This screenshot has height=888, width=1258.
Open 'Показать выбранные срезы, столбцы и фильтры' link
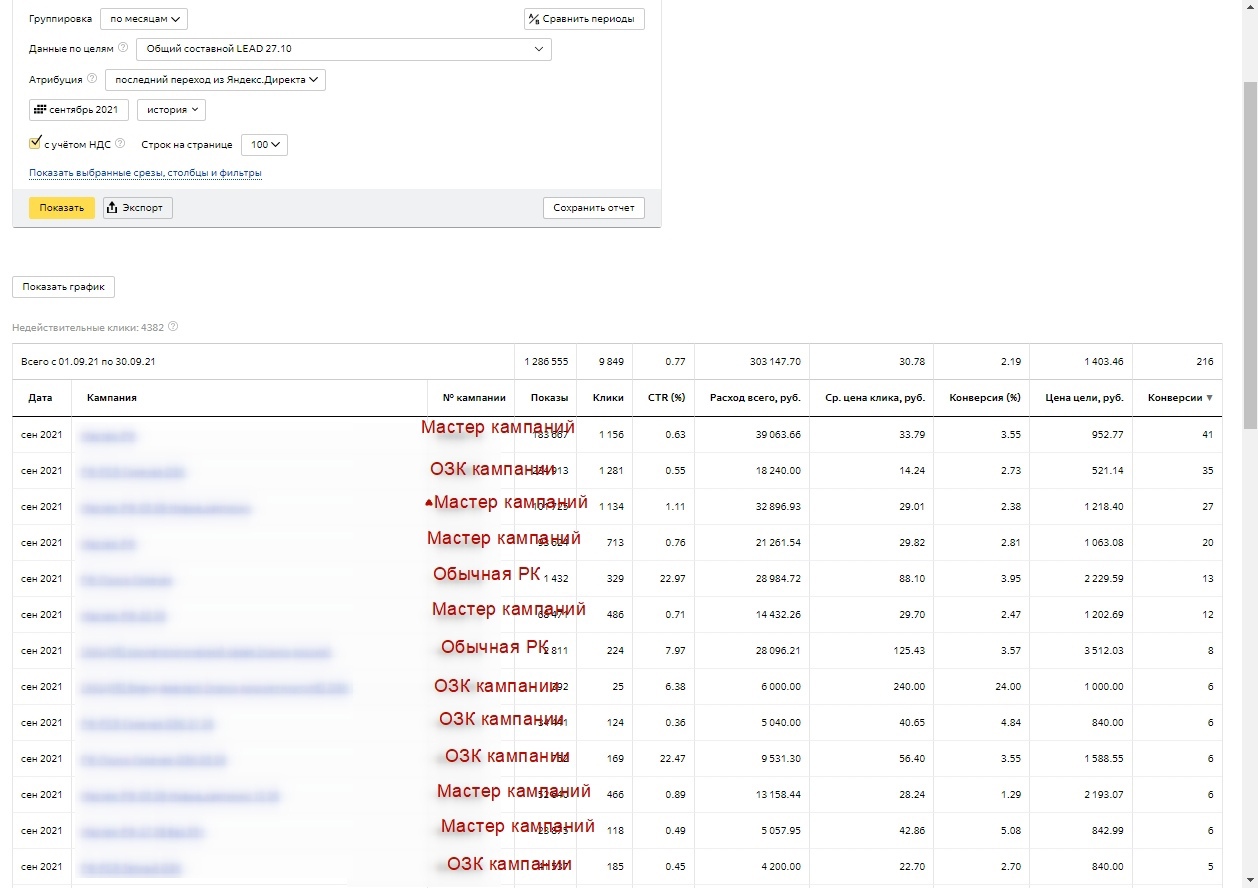point(145,173)
